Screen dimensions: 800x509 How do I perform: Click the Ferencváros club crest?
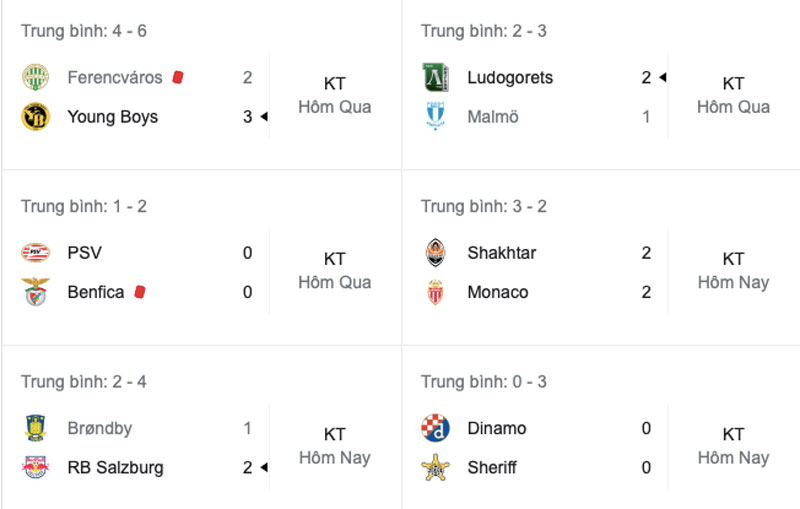pos(35,78)
